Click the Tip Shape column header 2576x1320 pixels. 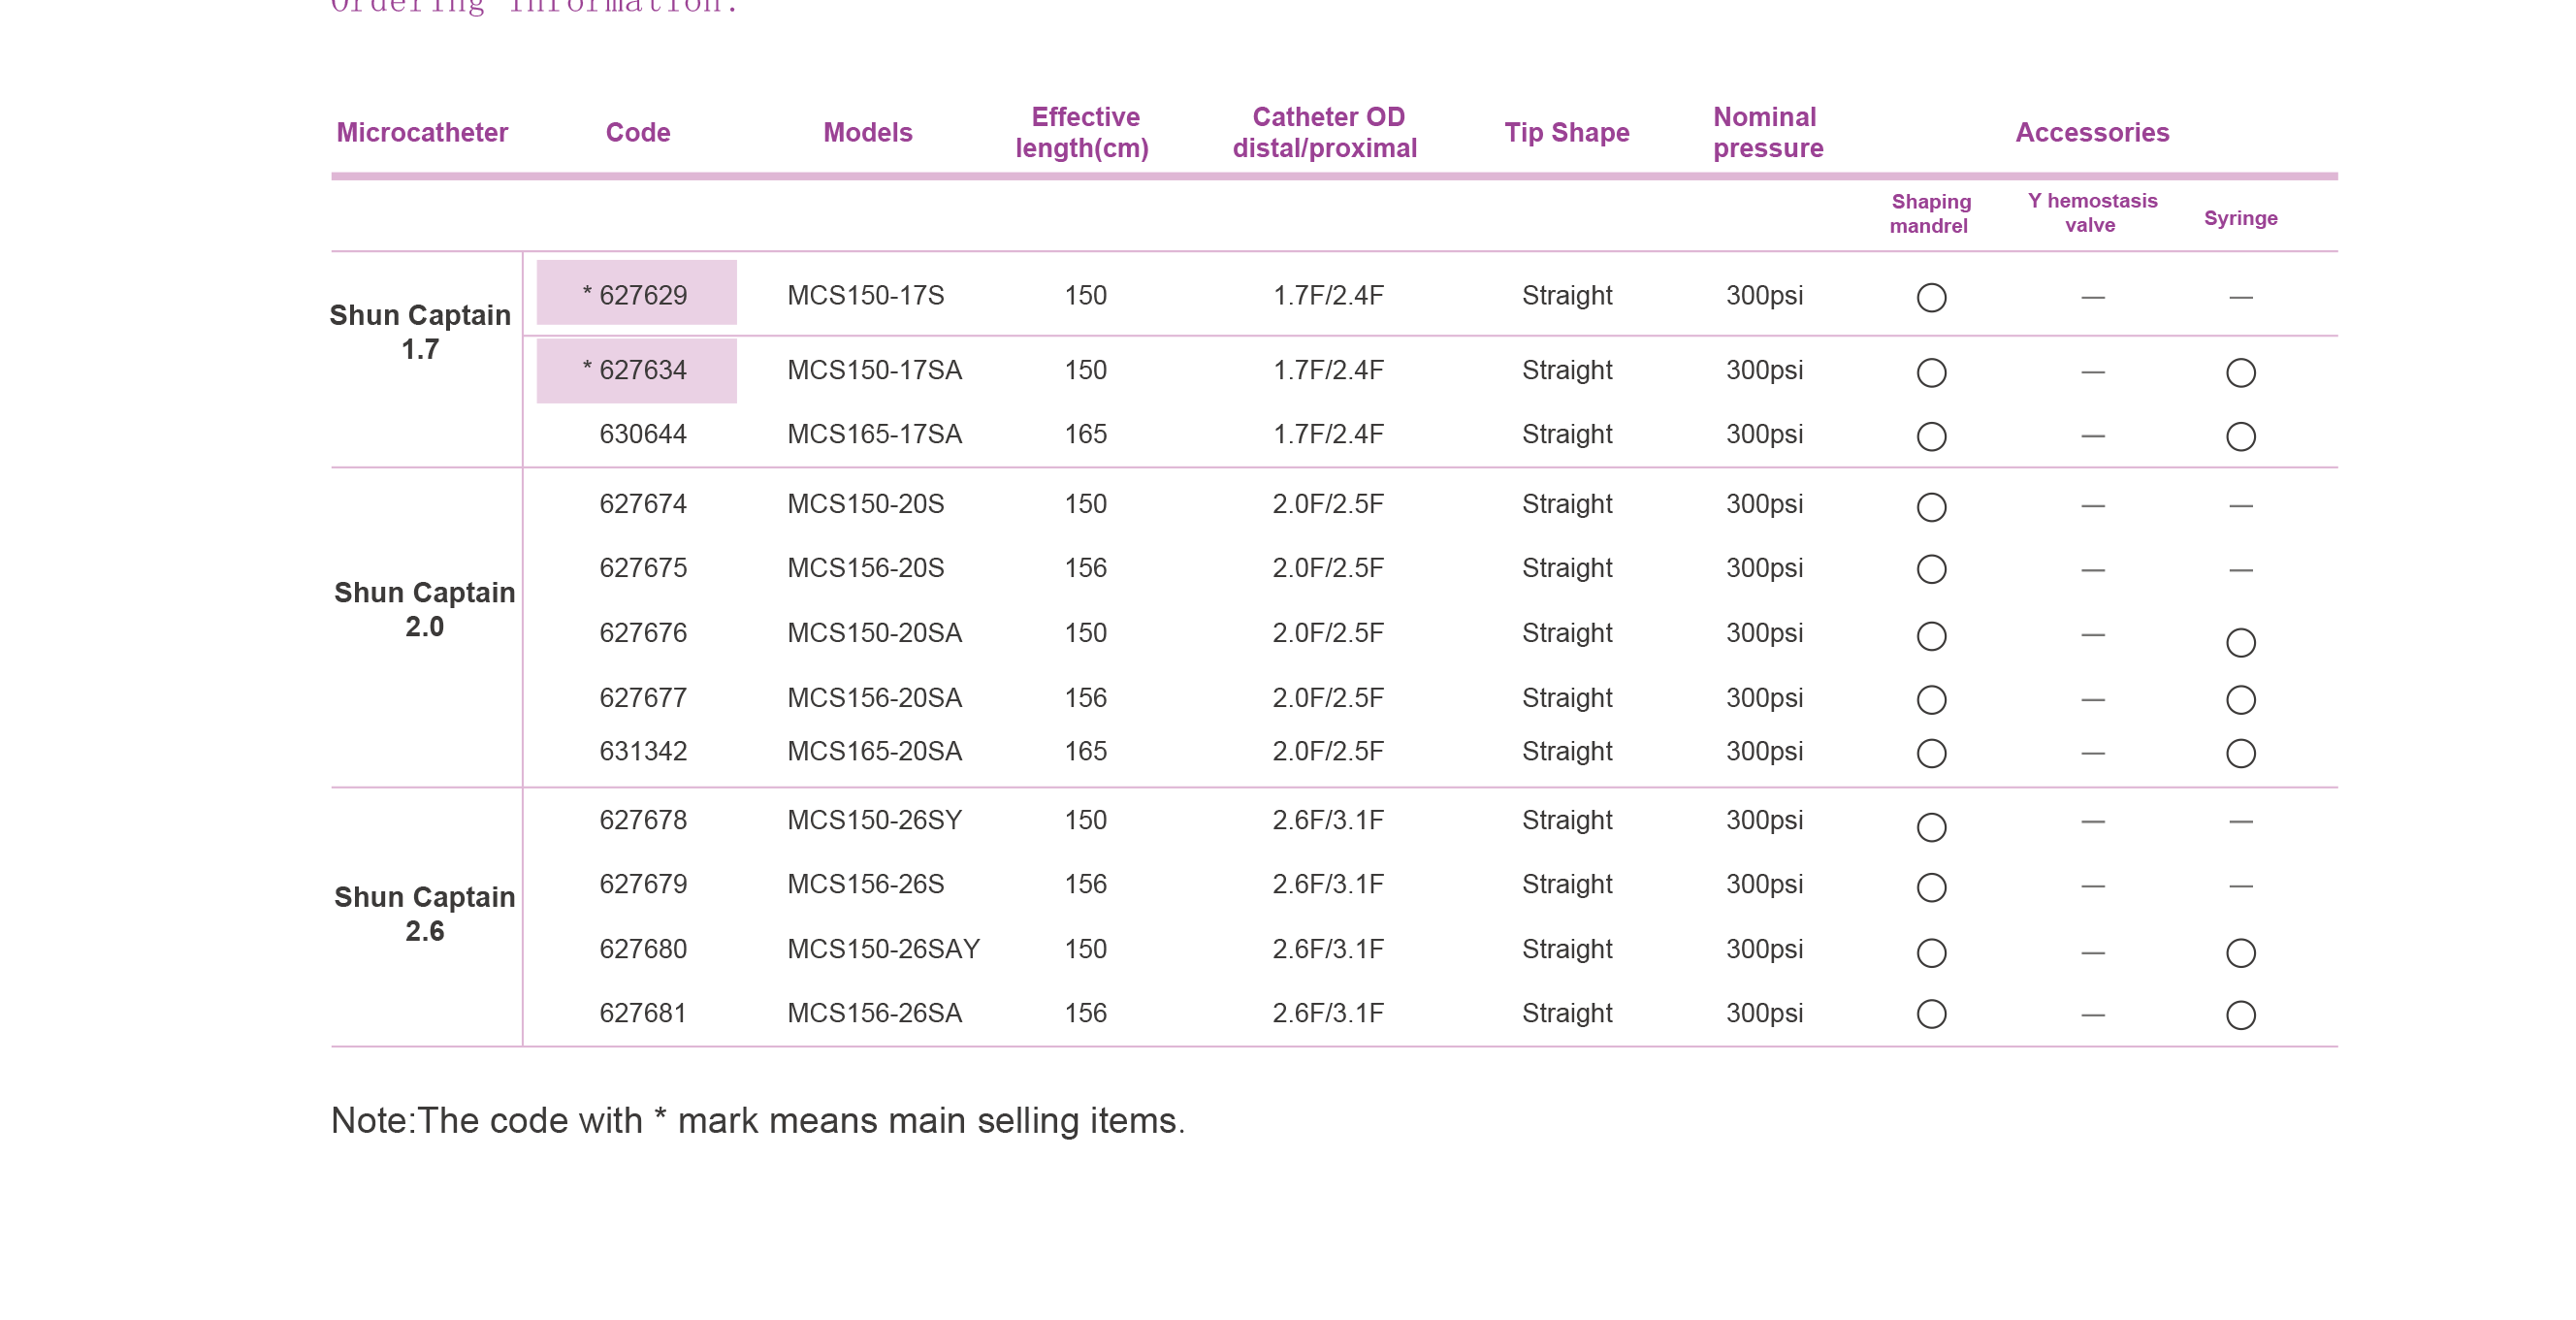coord(1567,132)
